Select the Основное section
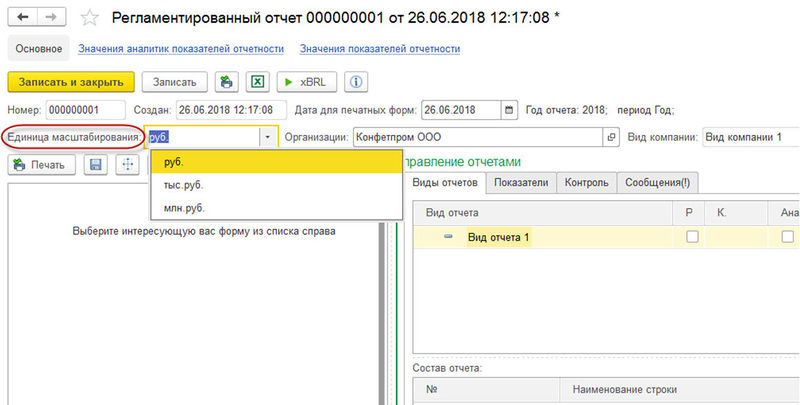Screen dimensions: 800x405 (x=38, y=48)
